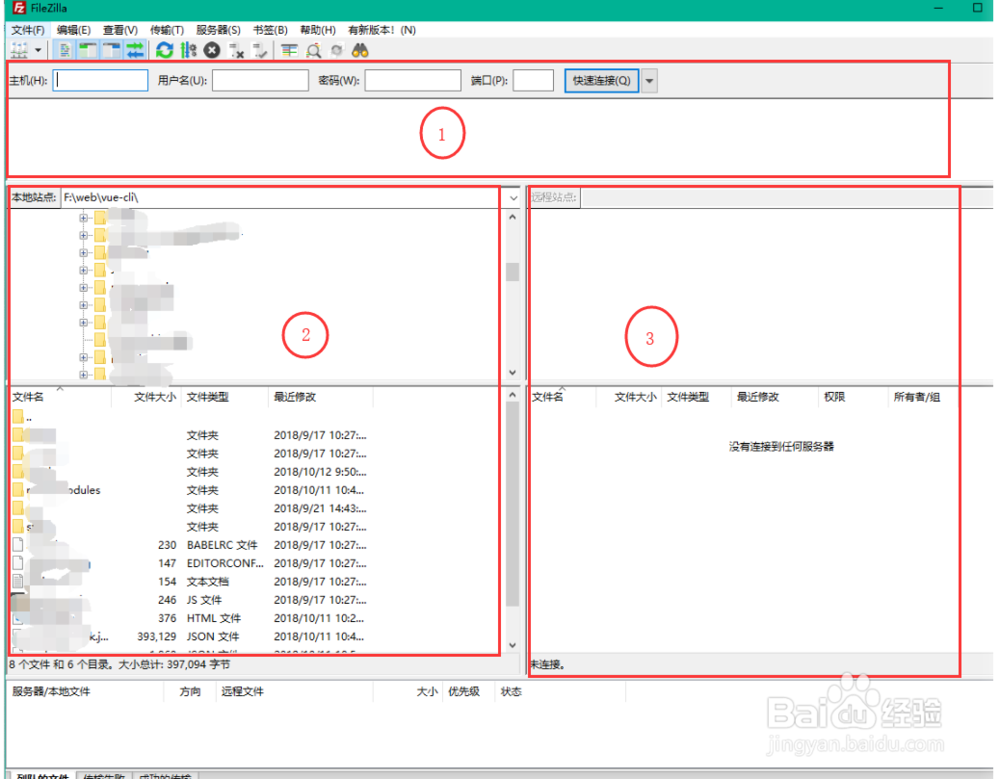This screenshot has height=779, width=1000.
Task: Toggle the synchronized browsing icon
Action: pos(337,50)
